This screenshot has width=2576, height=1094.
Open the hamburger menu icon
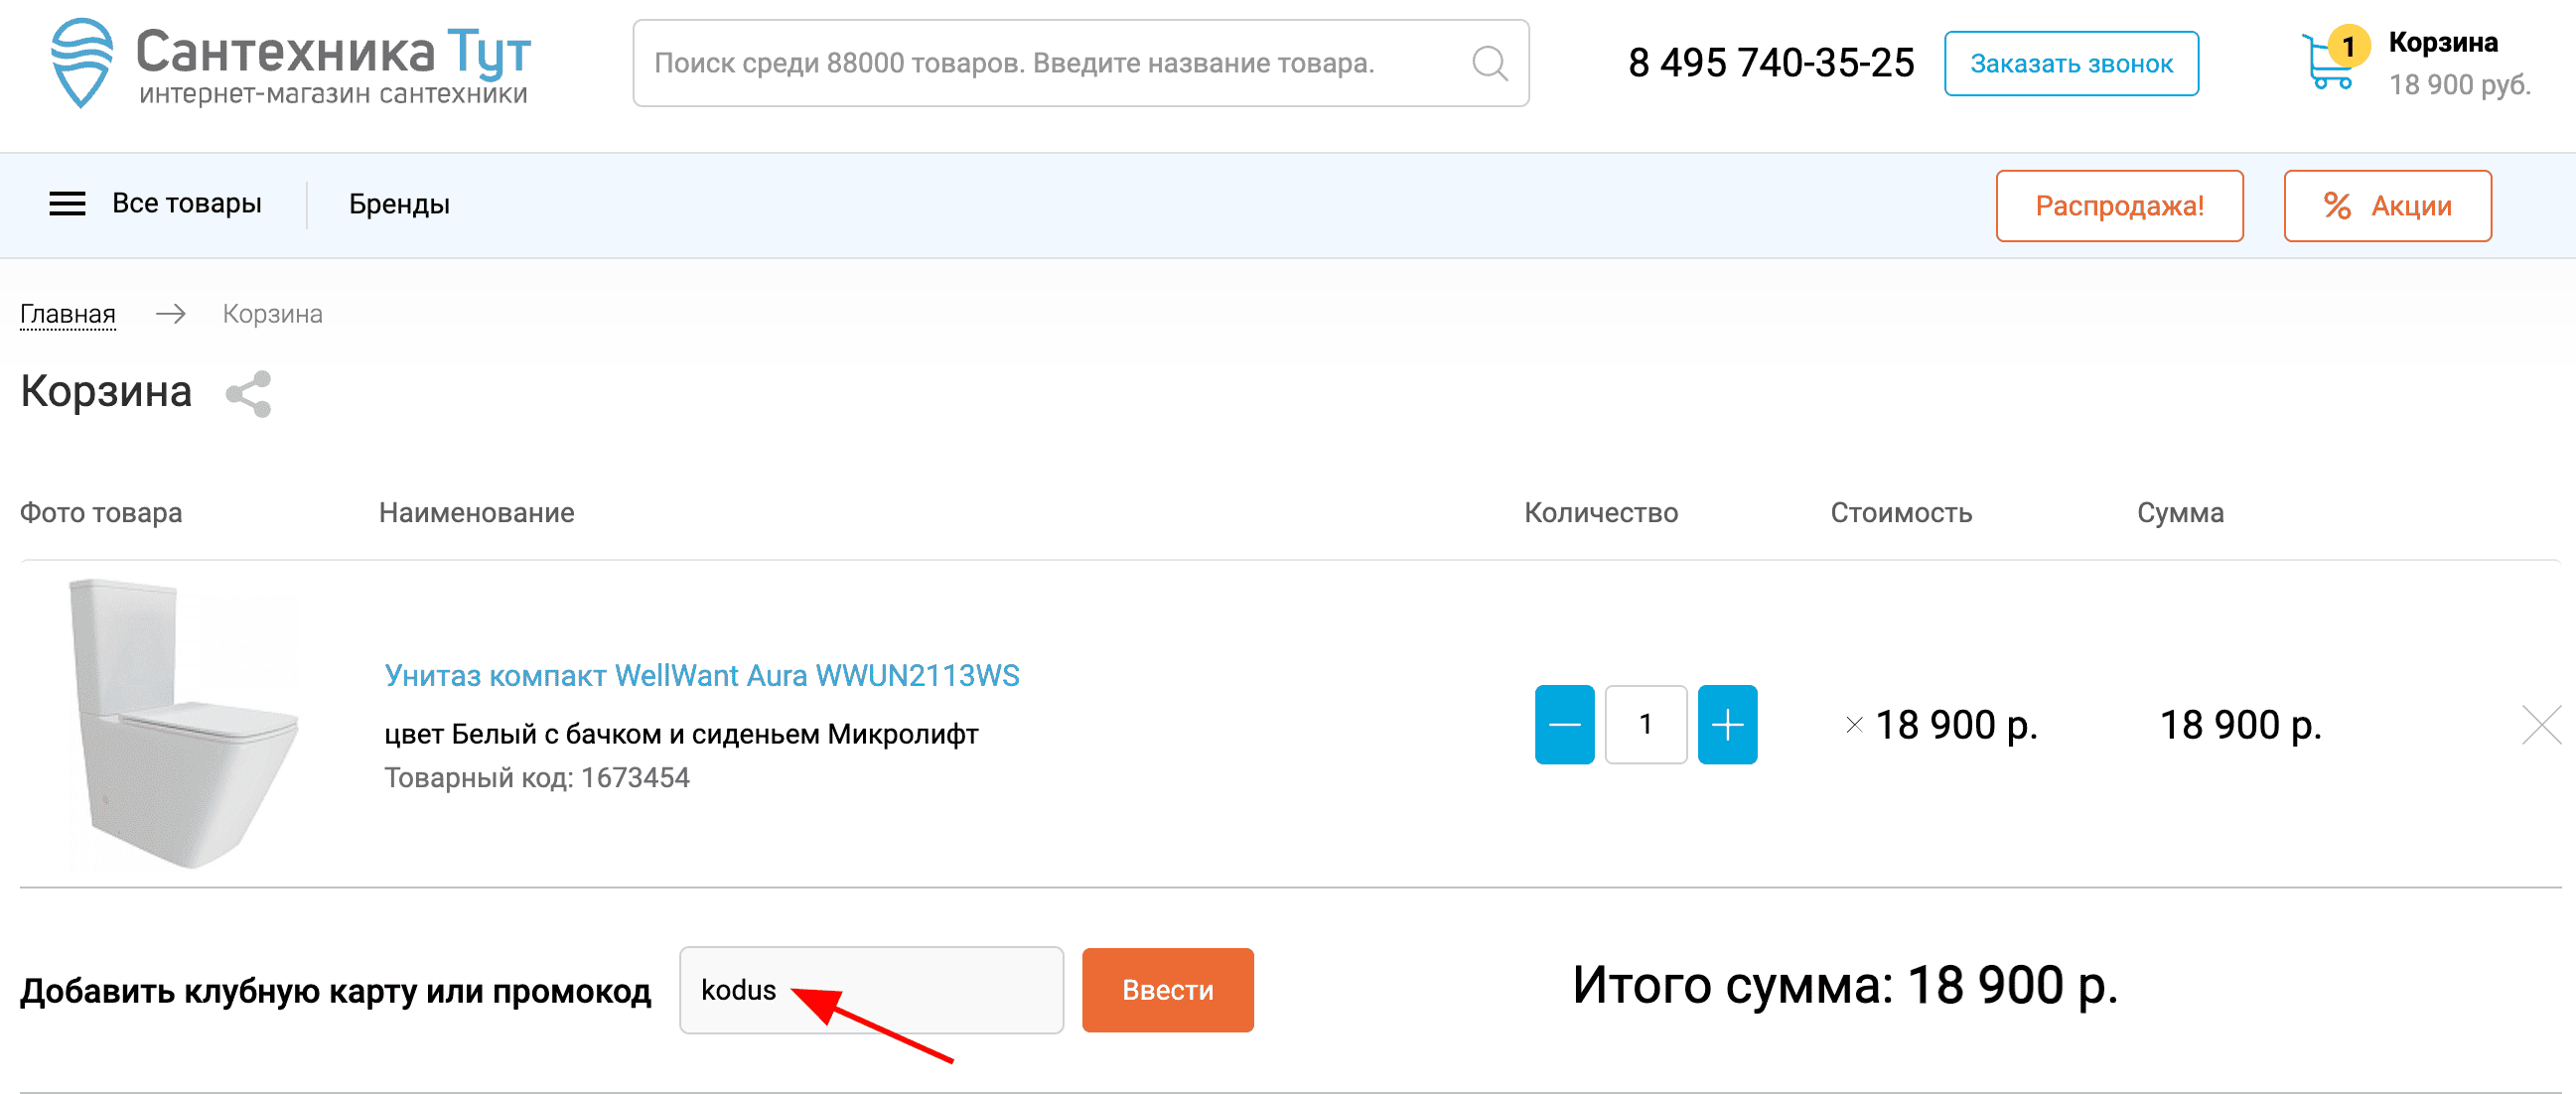click(x=66, y=203)
